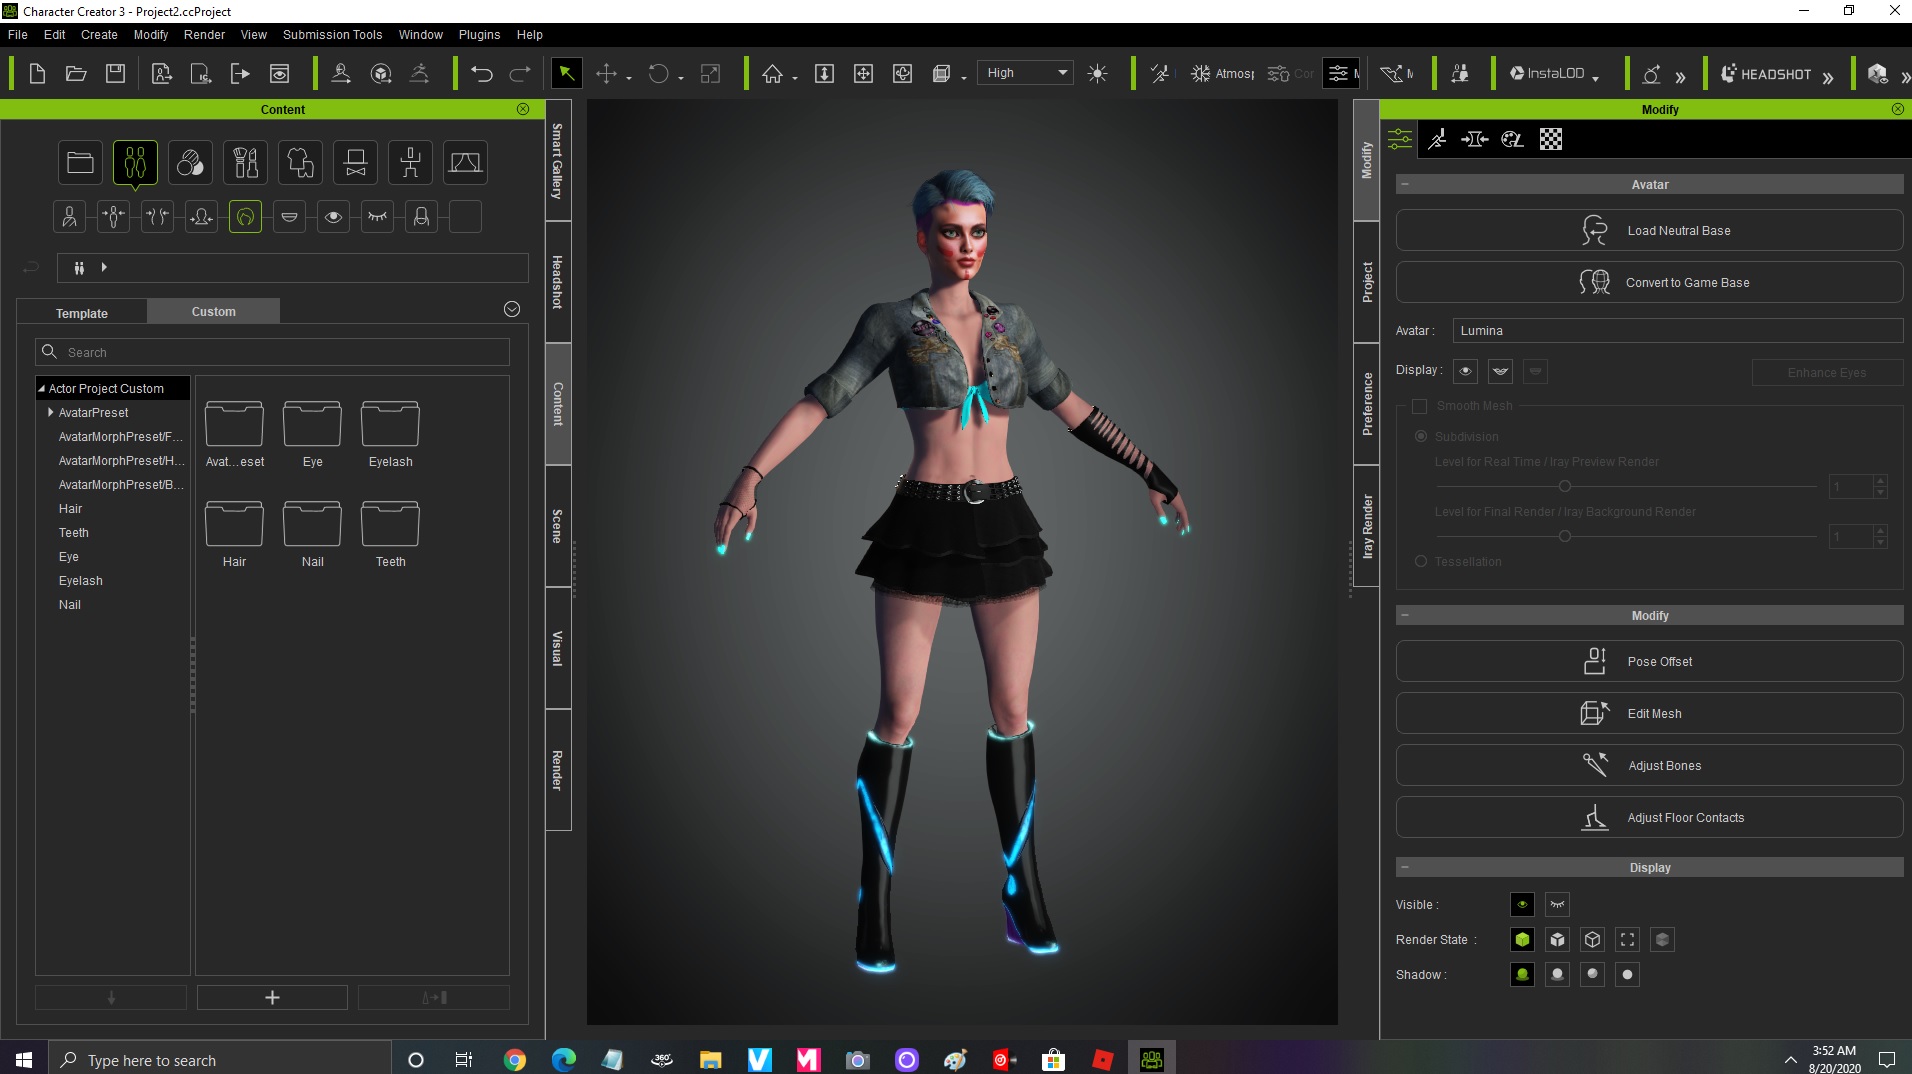Open Cloth category icon
Screen dimensions: 1912x1074
point(300,162)
